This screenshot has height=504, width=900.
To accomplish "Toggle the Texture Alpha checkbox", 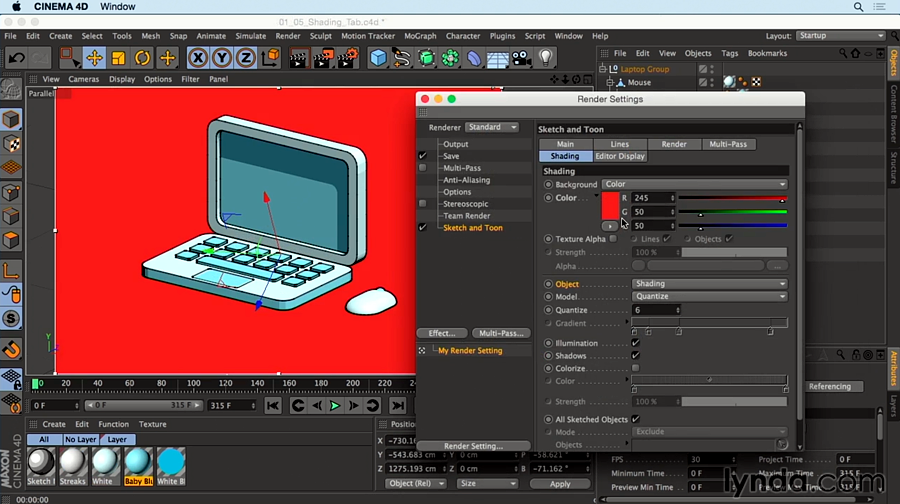I will point(613,238).
